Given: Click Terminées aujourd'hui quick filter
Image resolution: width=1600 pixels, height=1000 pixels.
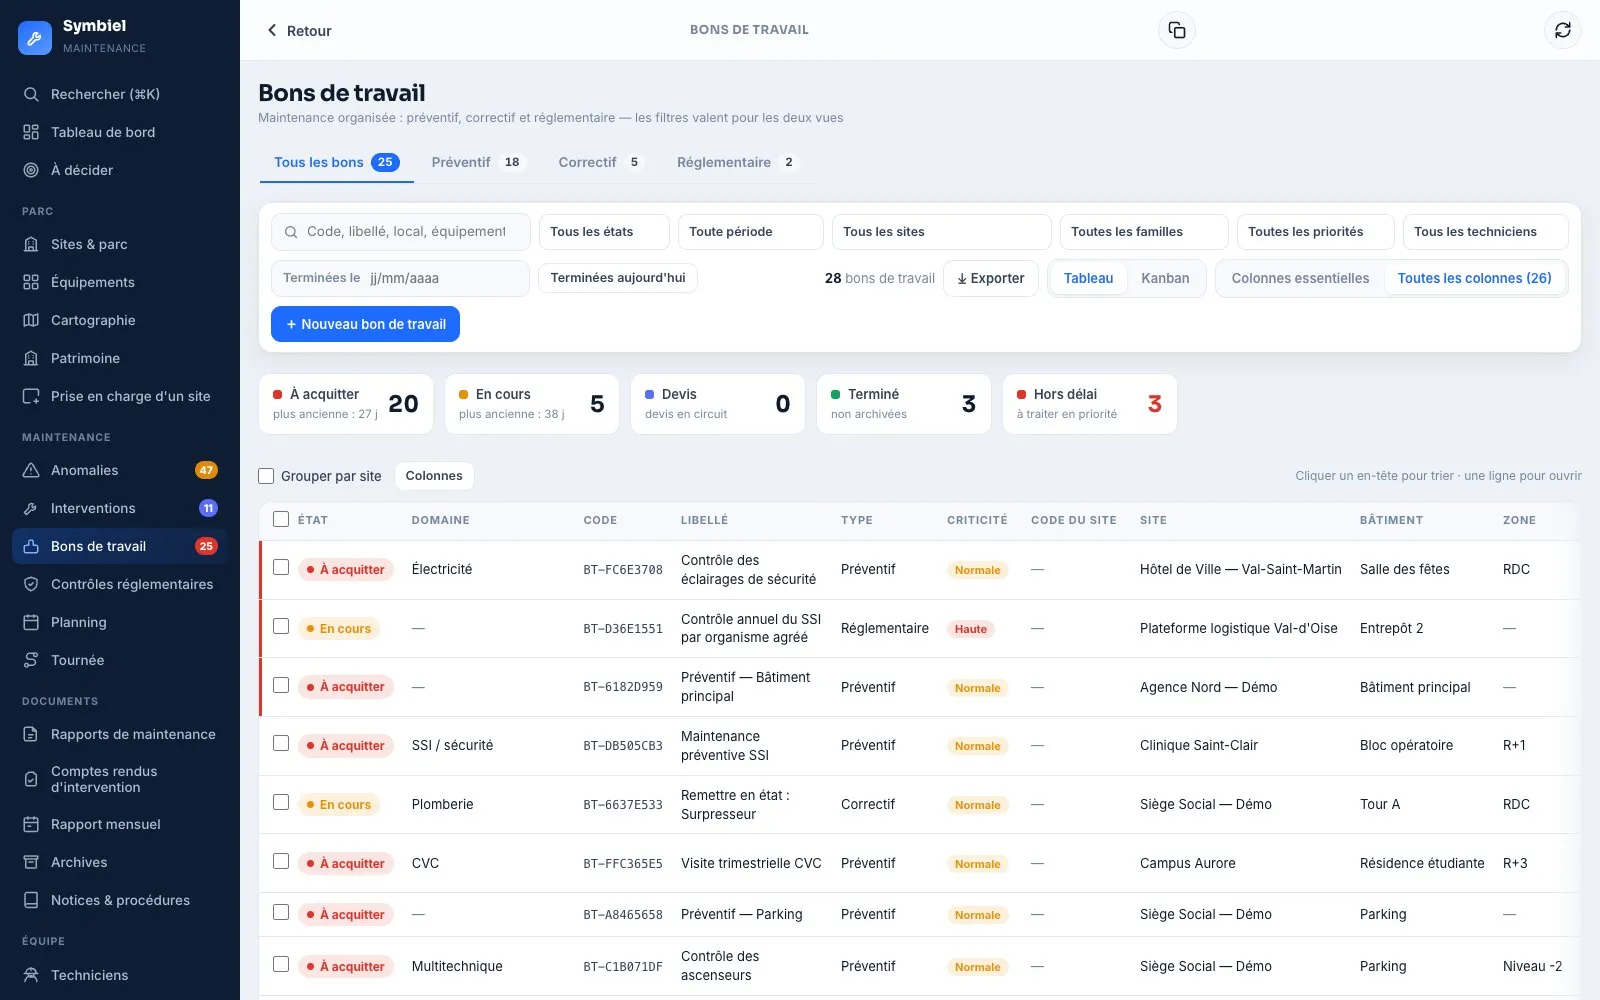Looking at the screenshot, I should point(618,278).
